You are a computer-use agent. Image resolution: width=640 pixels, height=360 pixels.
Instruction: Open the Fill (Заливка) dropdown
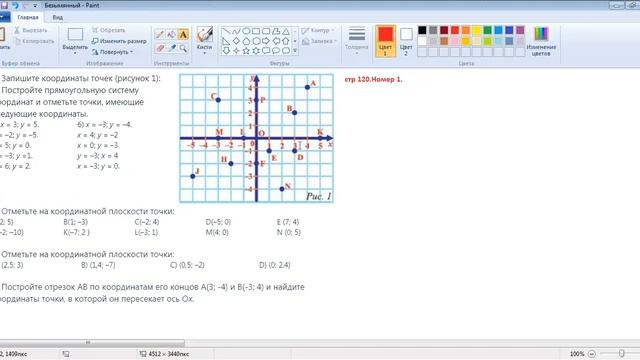[x=319, y=41]
